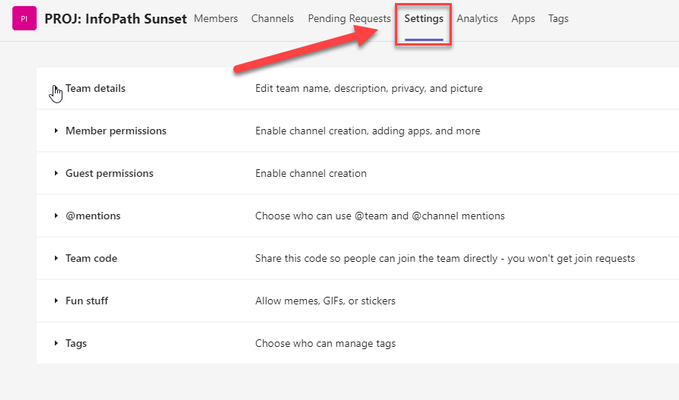This screenshot has height=400, width=679.
Task: Expand the Guest permissions arrow
Action: pyautogui.click(x=56, y=173)
